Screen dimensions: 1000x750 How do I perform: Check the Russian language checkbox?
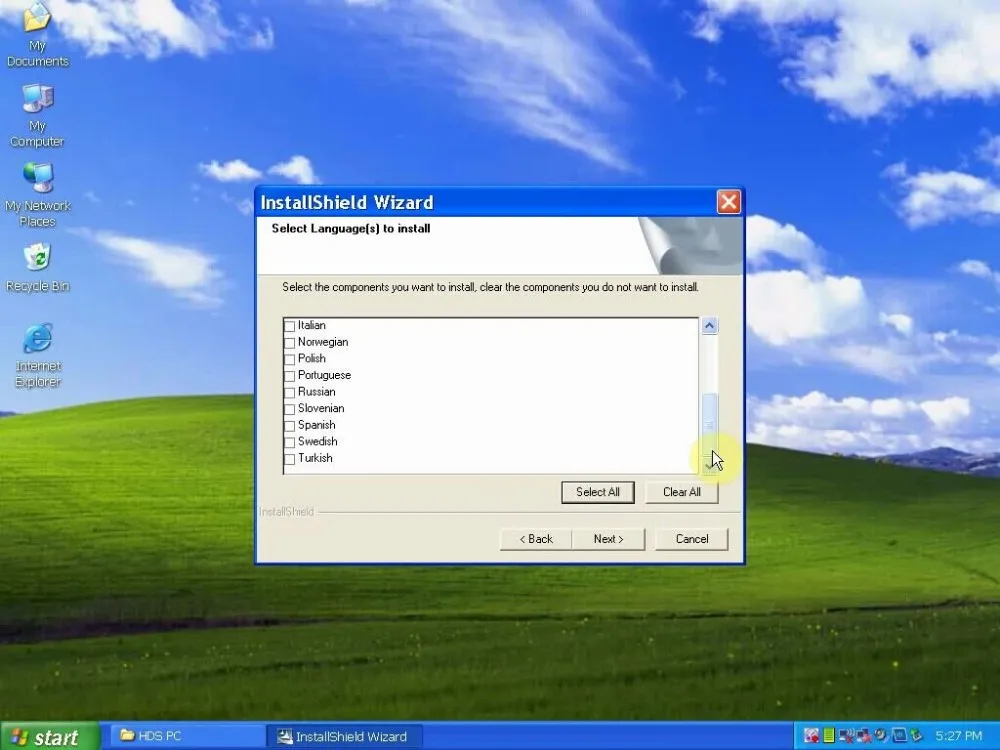(x=290, y=392)
